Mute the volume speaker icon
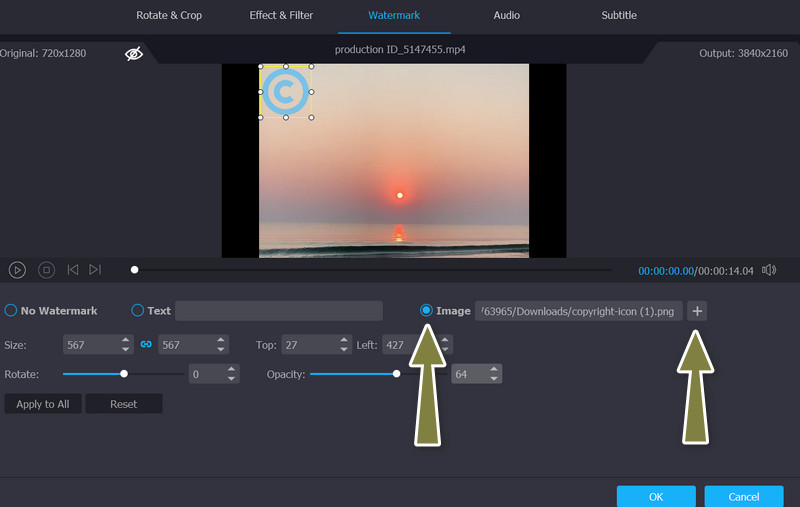 pos(769,270)
